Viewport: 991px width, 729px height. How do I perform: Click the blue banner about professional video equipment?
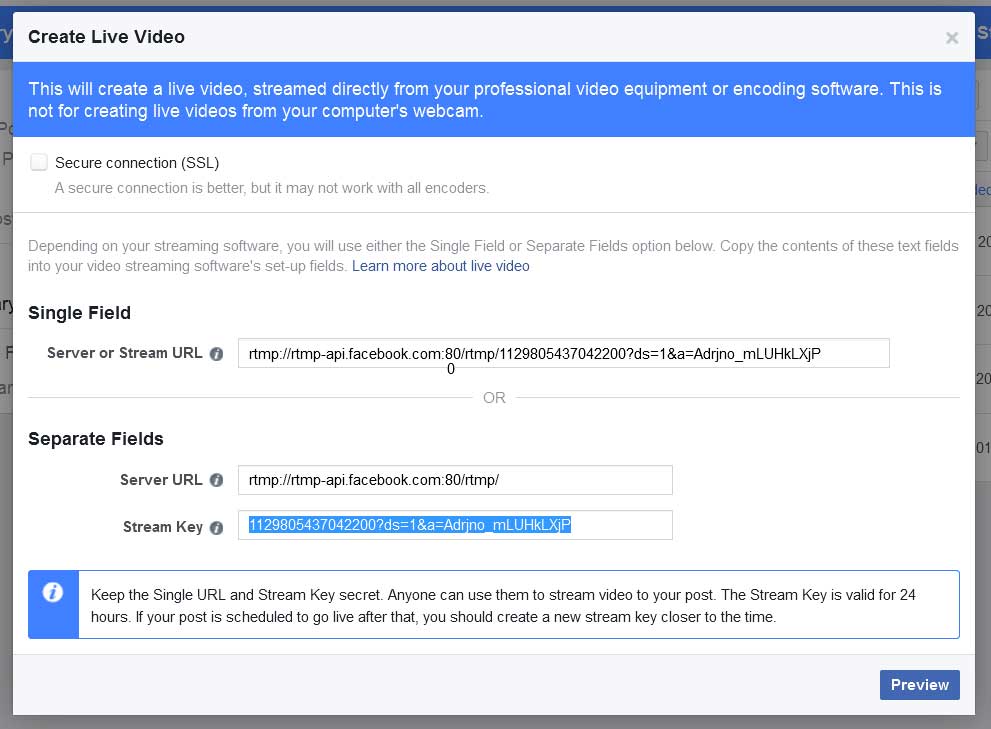[x=494, y=99]
